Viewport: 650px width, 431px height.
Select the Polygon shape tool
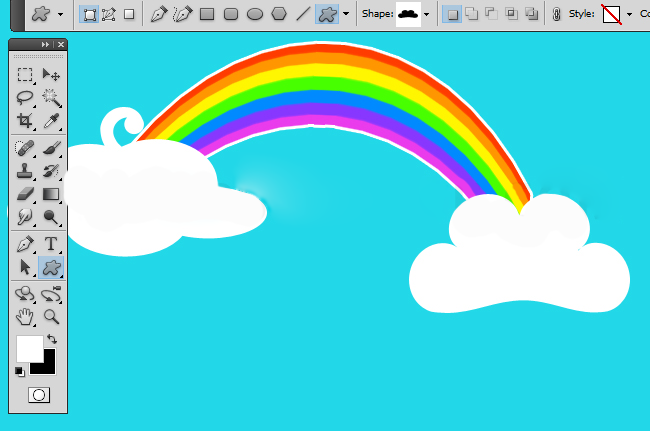[279, 15]
